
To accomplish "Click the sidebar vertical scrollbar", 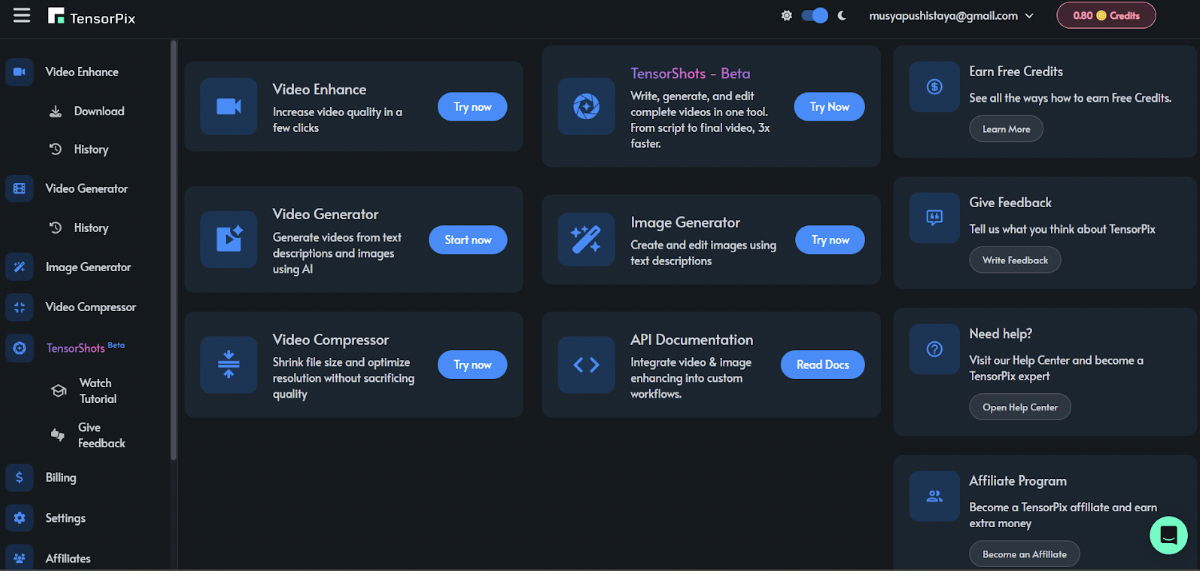I will [x=173, y=250].
